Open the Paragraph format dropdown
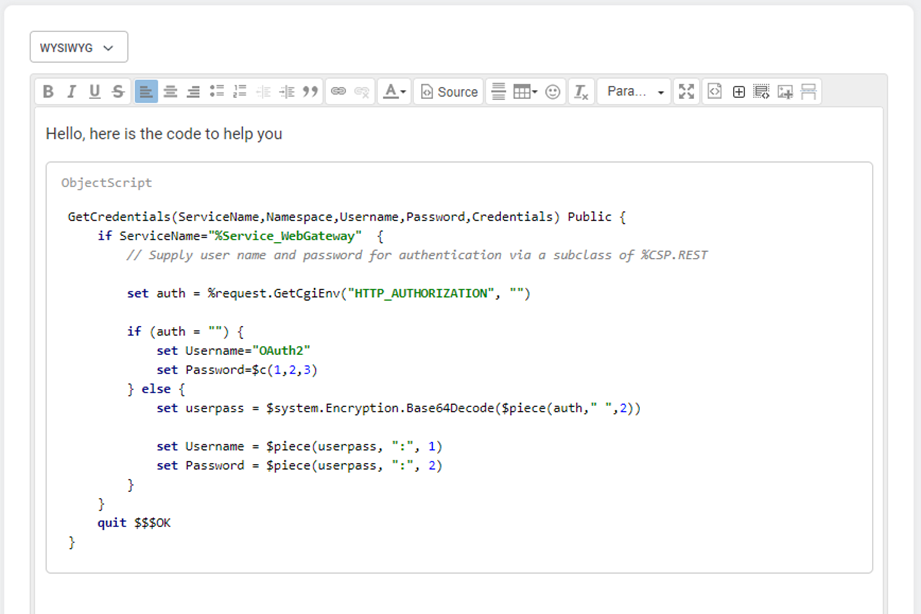The height and width of the screenshot is (614, 921). click(635, 92)
